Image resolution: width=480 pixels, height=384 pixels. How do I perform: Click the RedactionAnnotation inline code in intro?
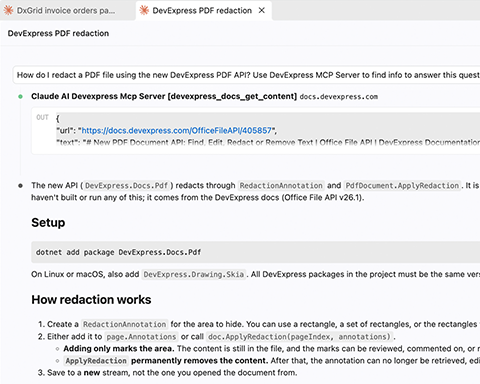click(x=281, y=186)
